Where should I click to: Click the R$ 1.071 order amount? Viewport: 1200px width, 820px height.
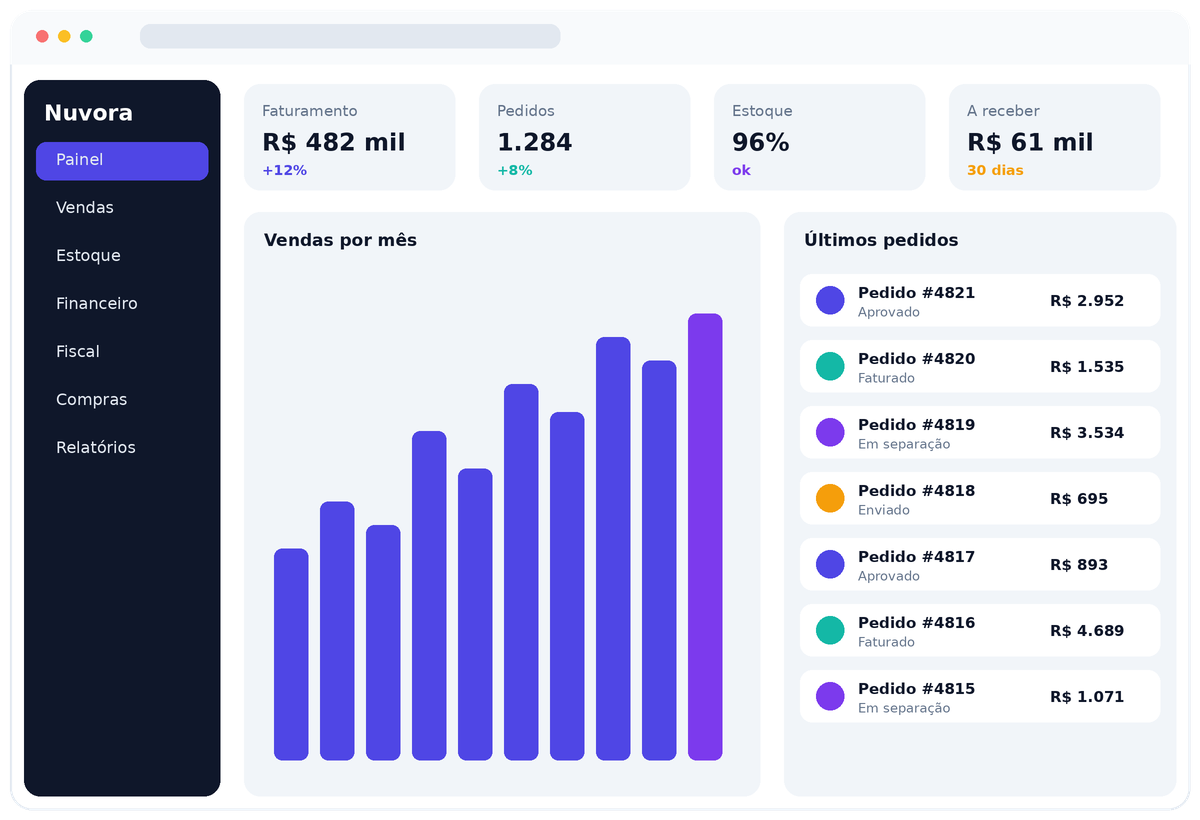point(1087,697)
